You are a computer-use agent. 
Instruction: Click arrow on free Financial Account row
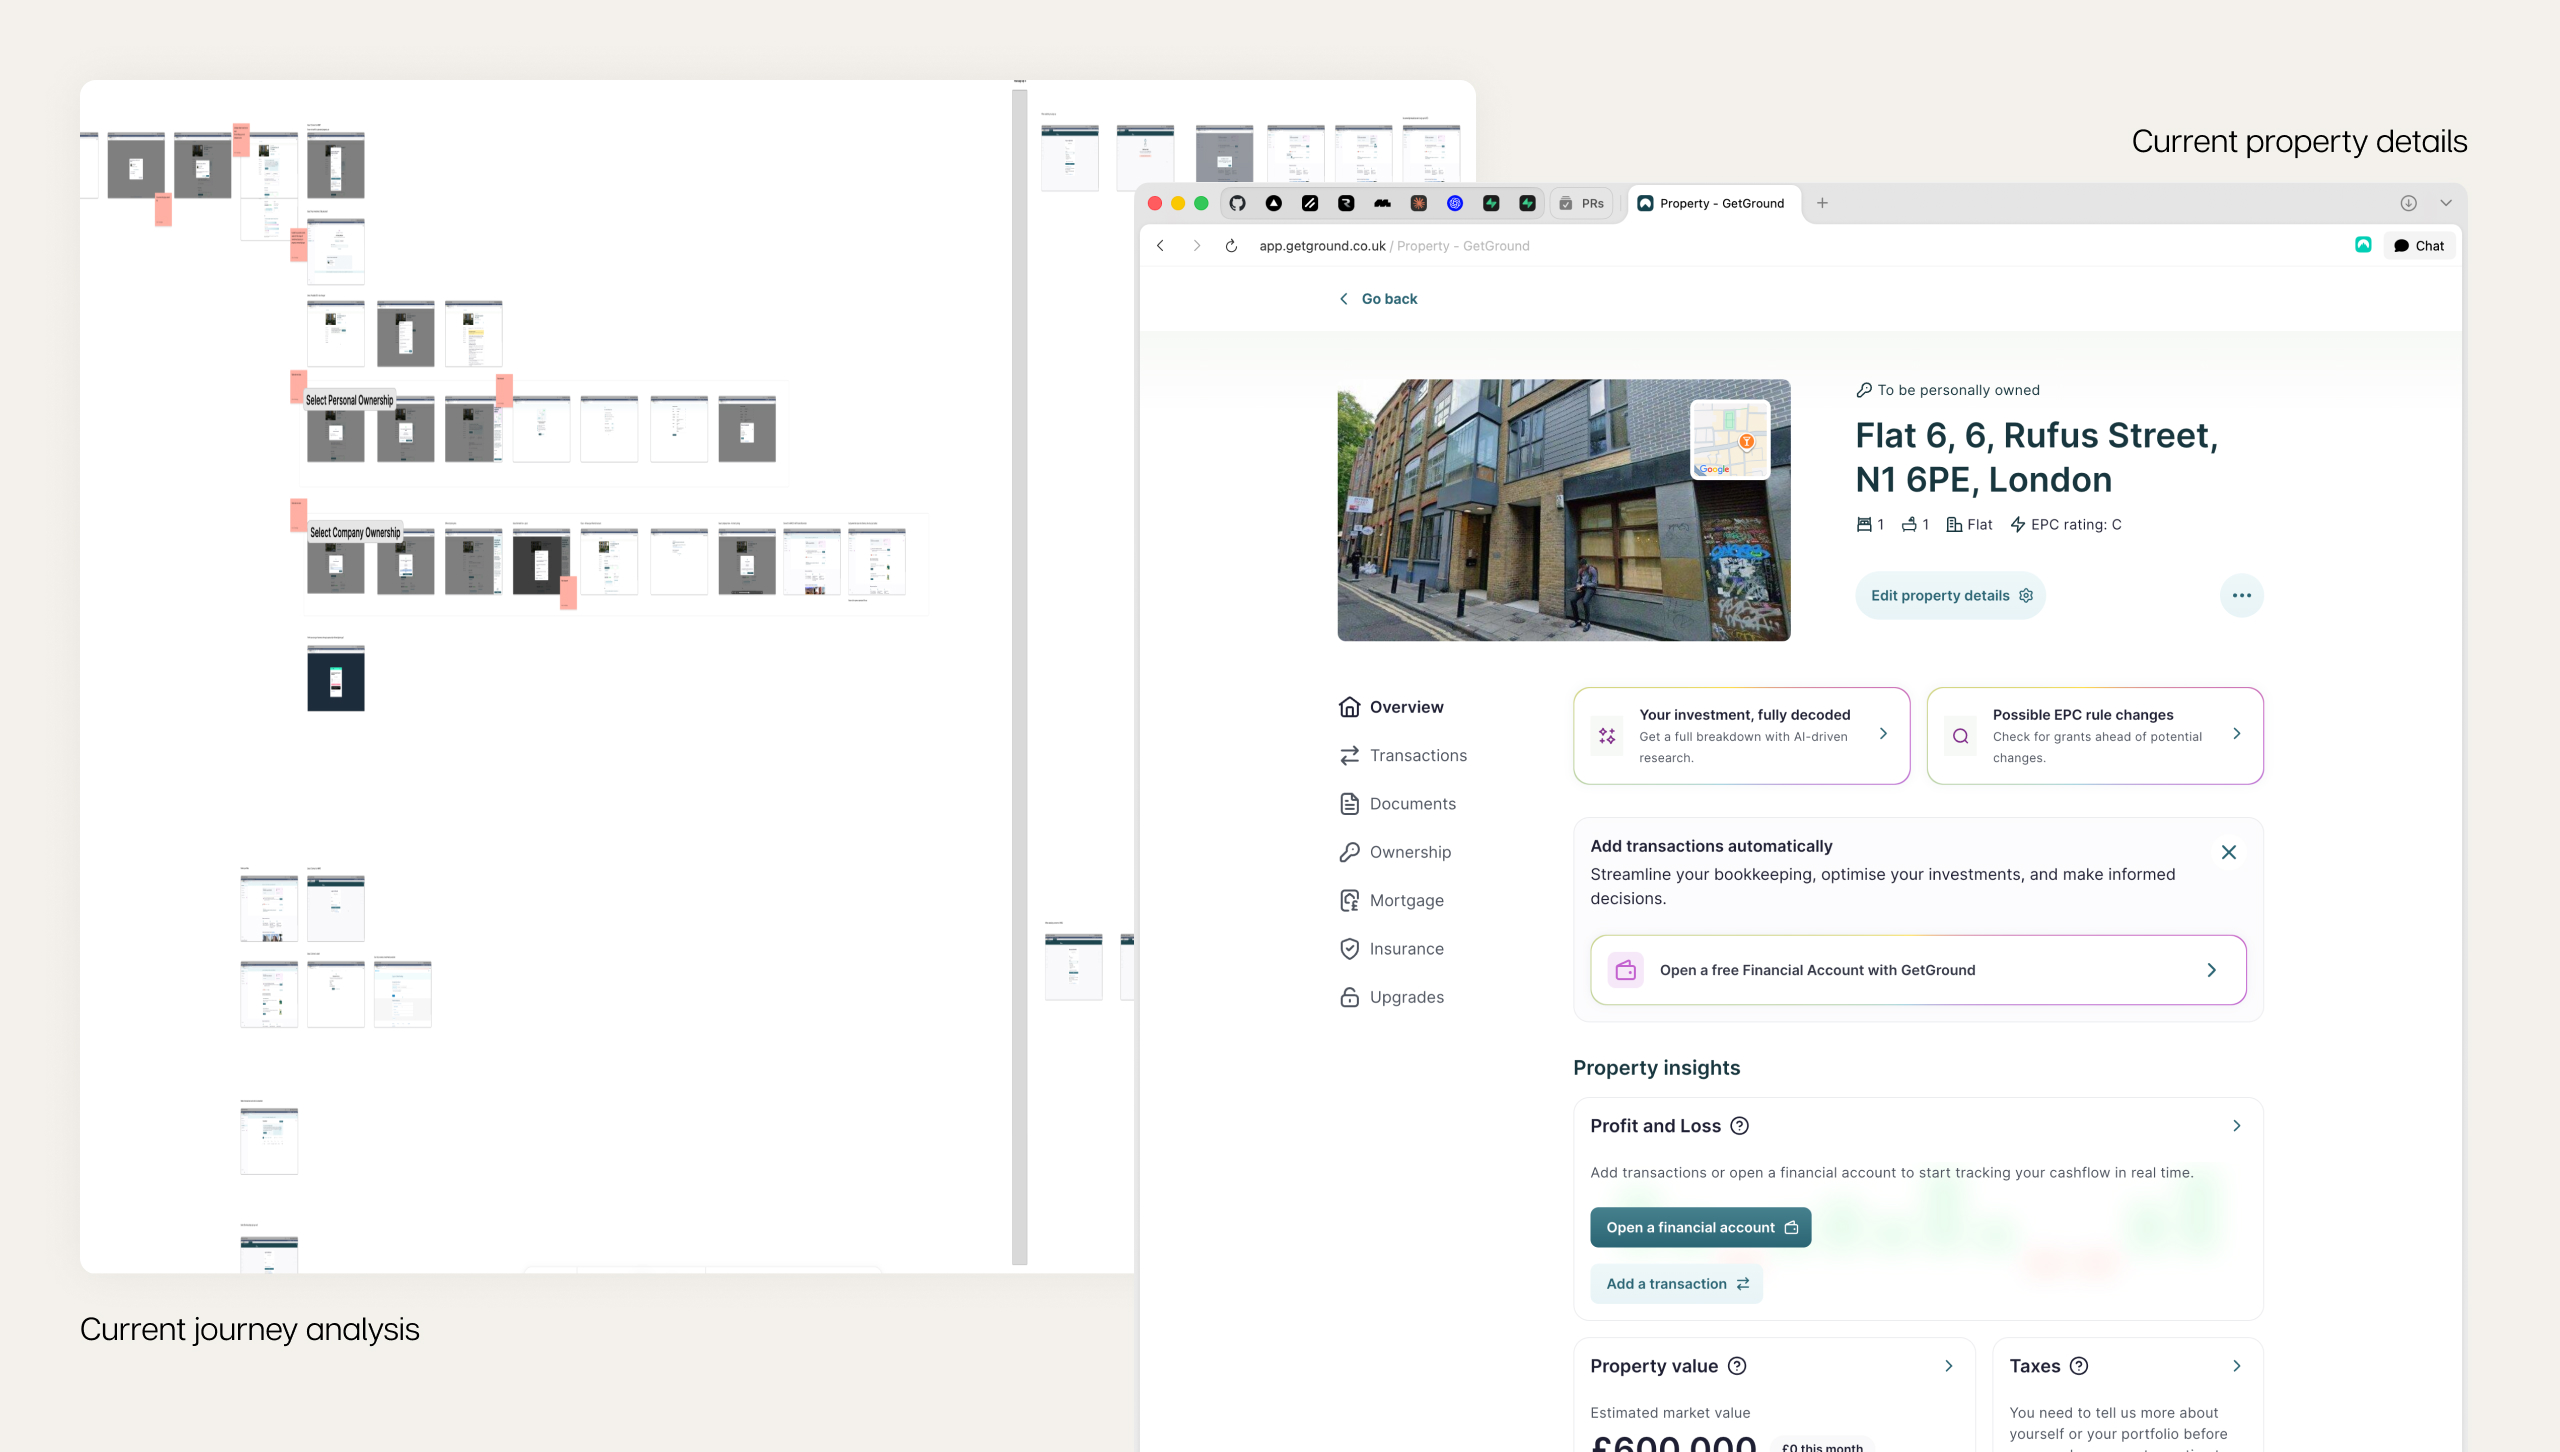2211,970
